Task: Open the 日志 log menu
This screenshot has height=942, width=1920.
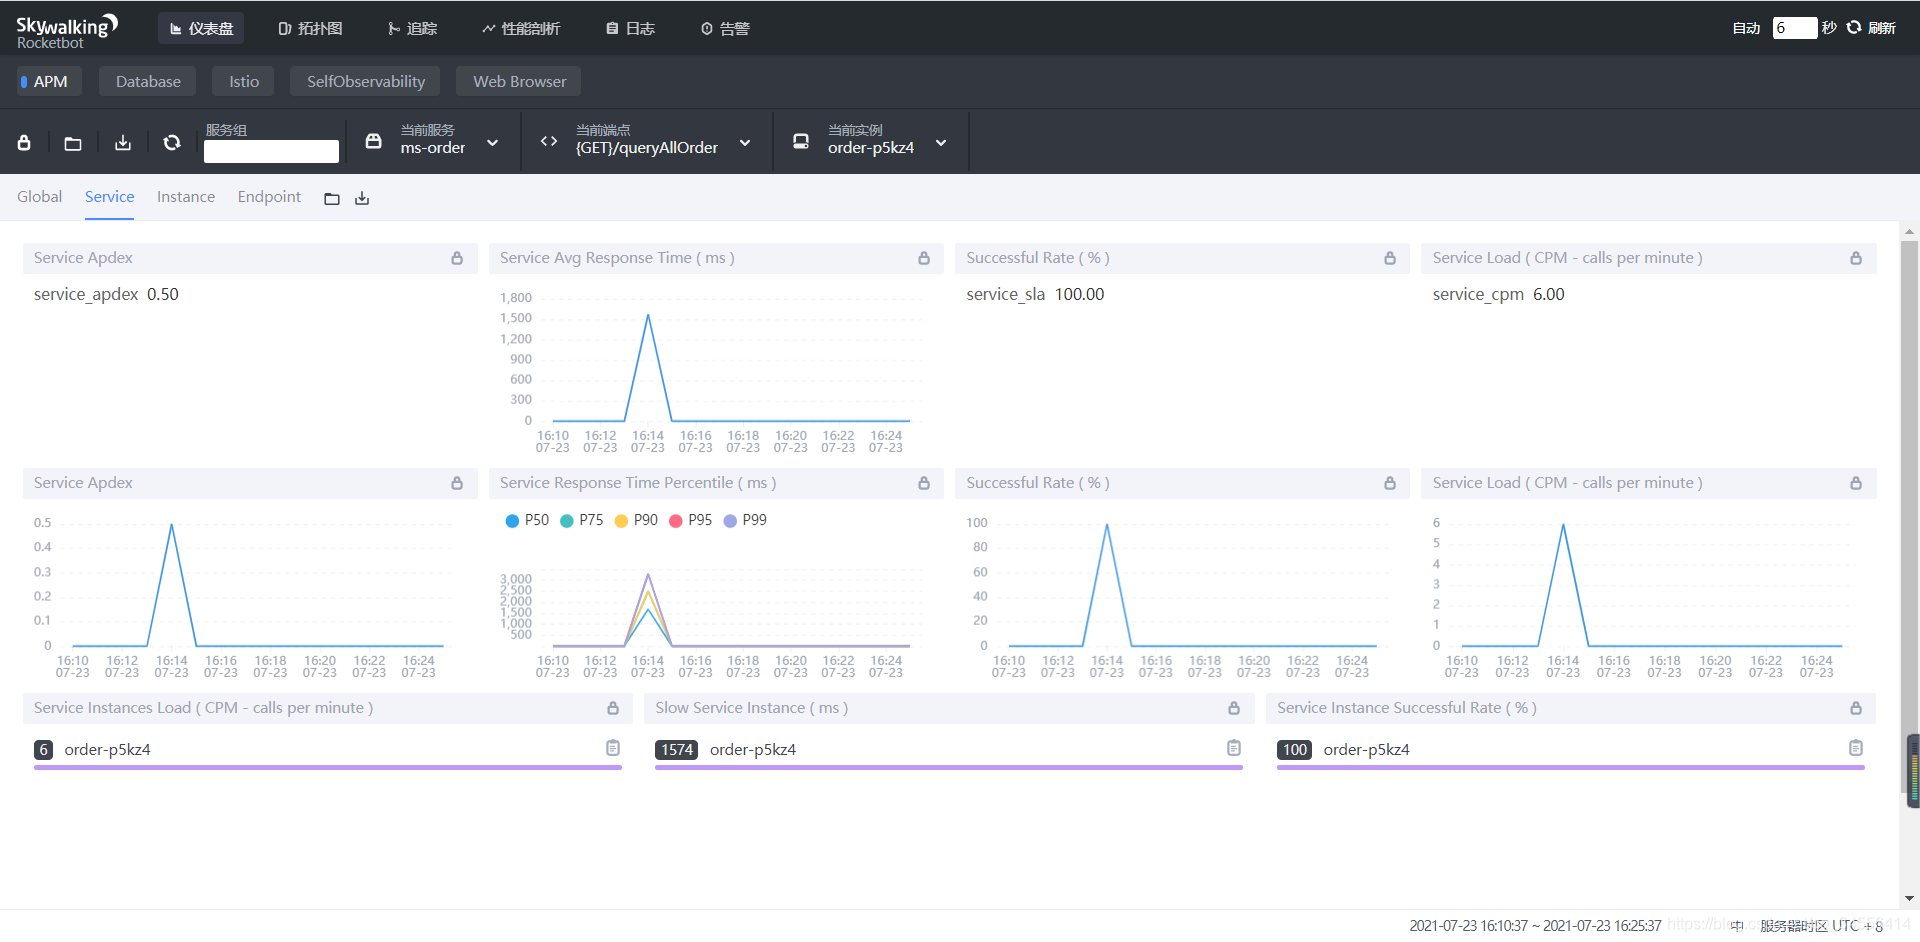Action: (630, 28)
